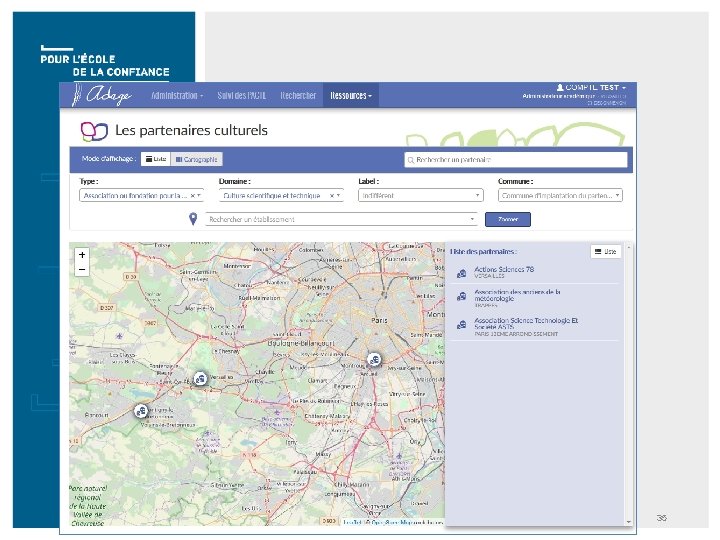720x540 pixels.
Task: Expand the Type dropdown arrow
Action: pyautogui.click(x=199, y=196)
